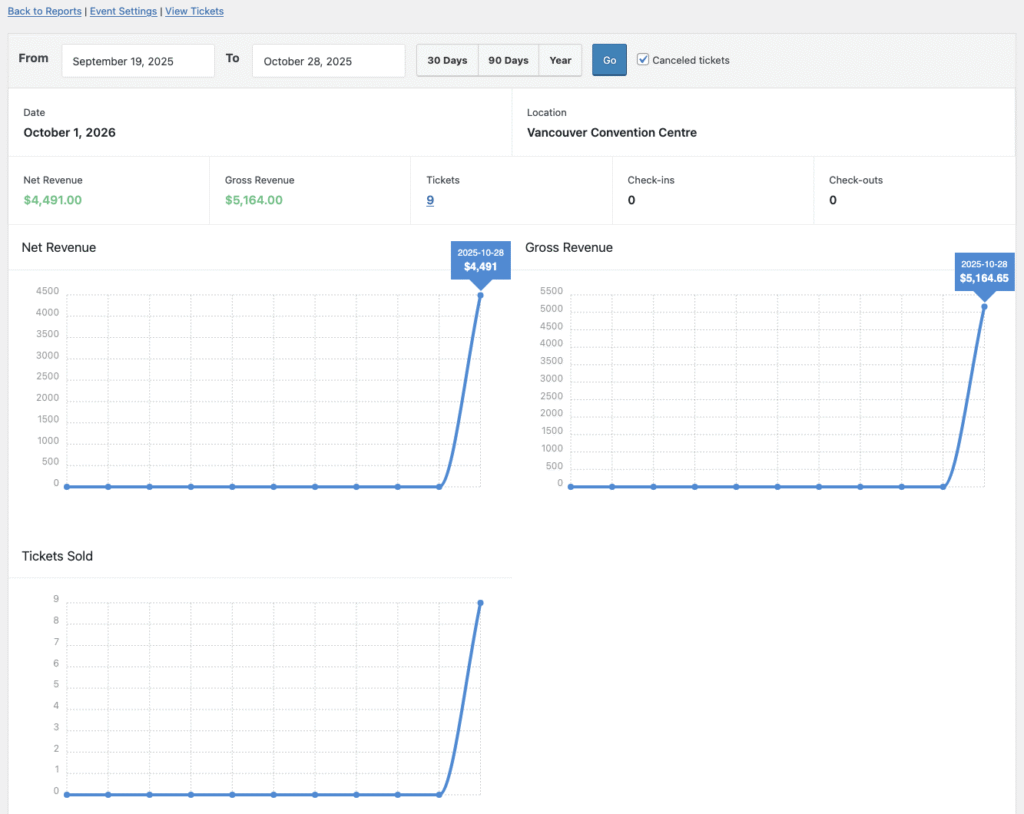
Task: Click the green Gross Revenue $5,164.00 value
Action: [254, 200]
